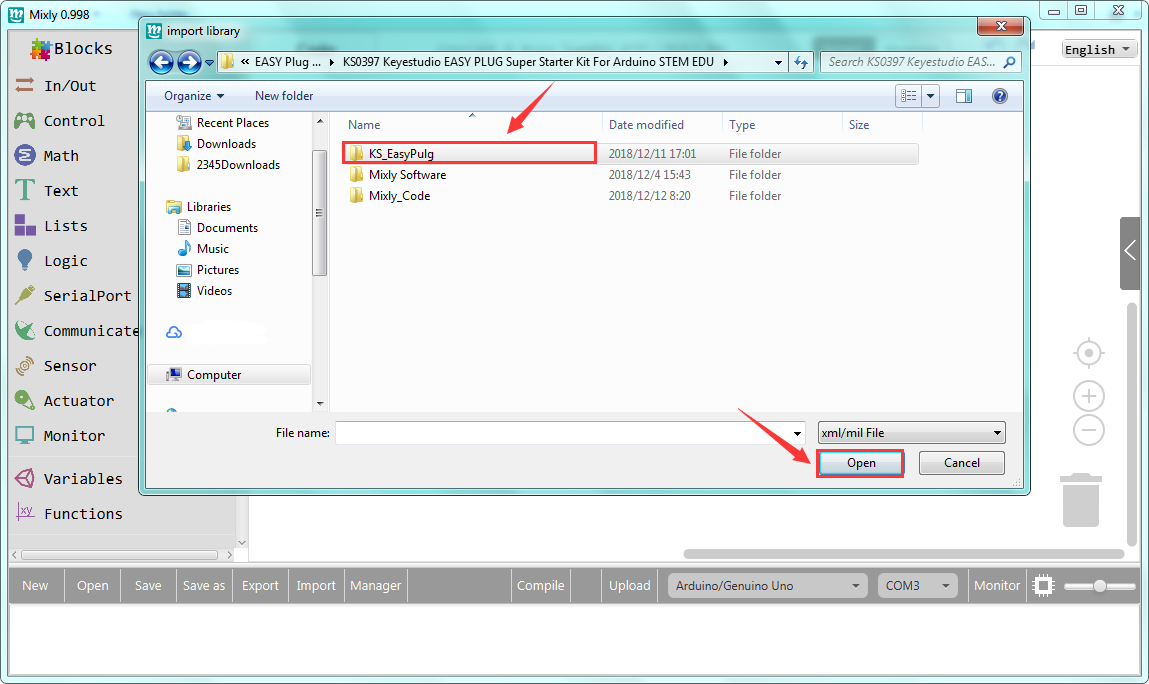The height and width of the screenshot is (684, 1149).
Task: Click Manager in the bottom toolbar
Action: pos(375,586)
